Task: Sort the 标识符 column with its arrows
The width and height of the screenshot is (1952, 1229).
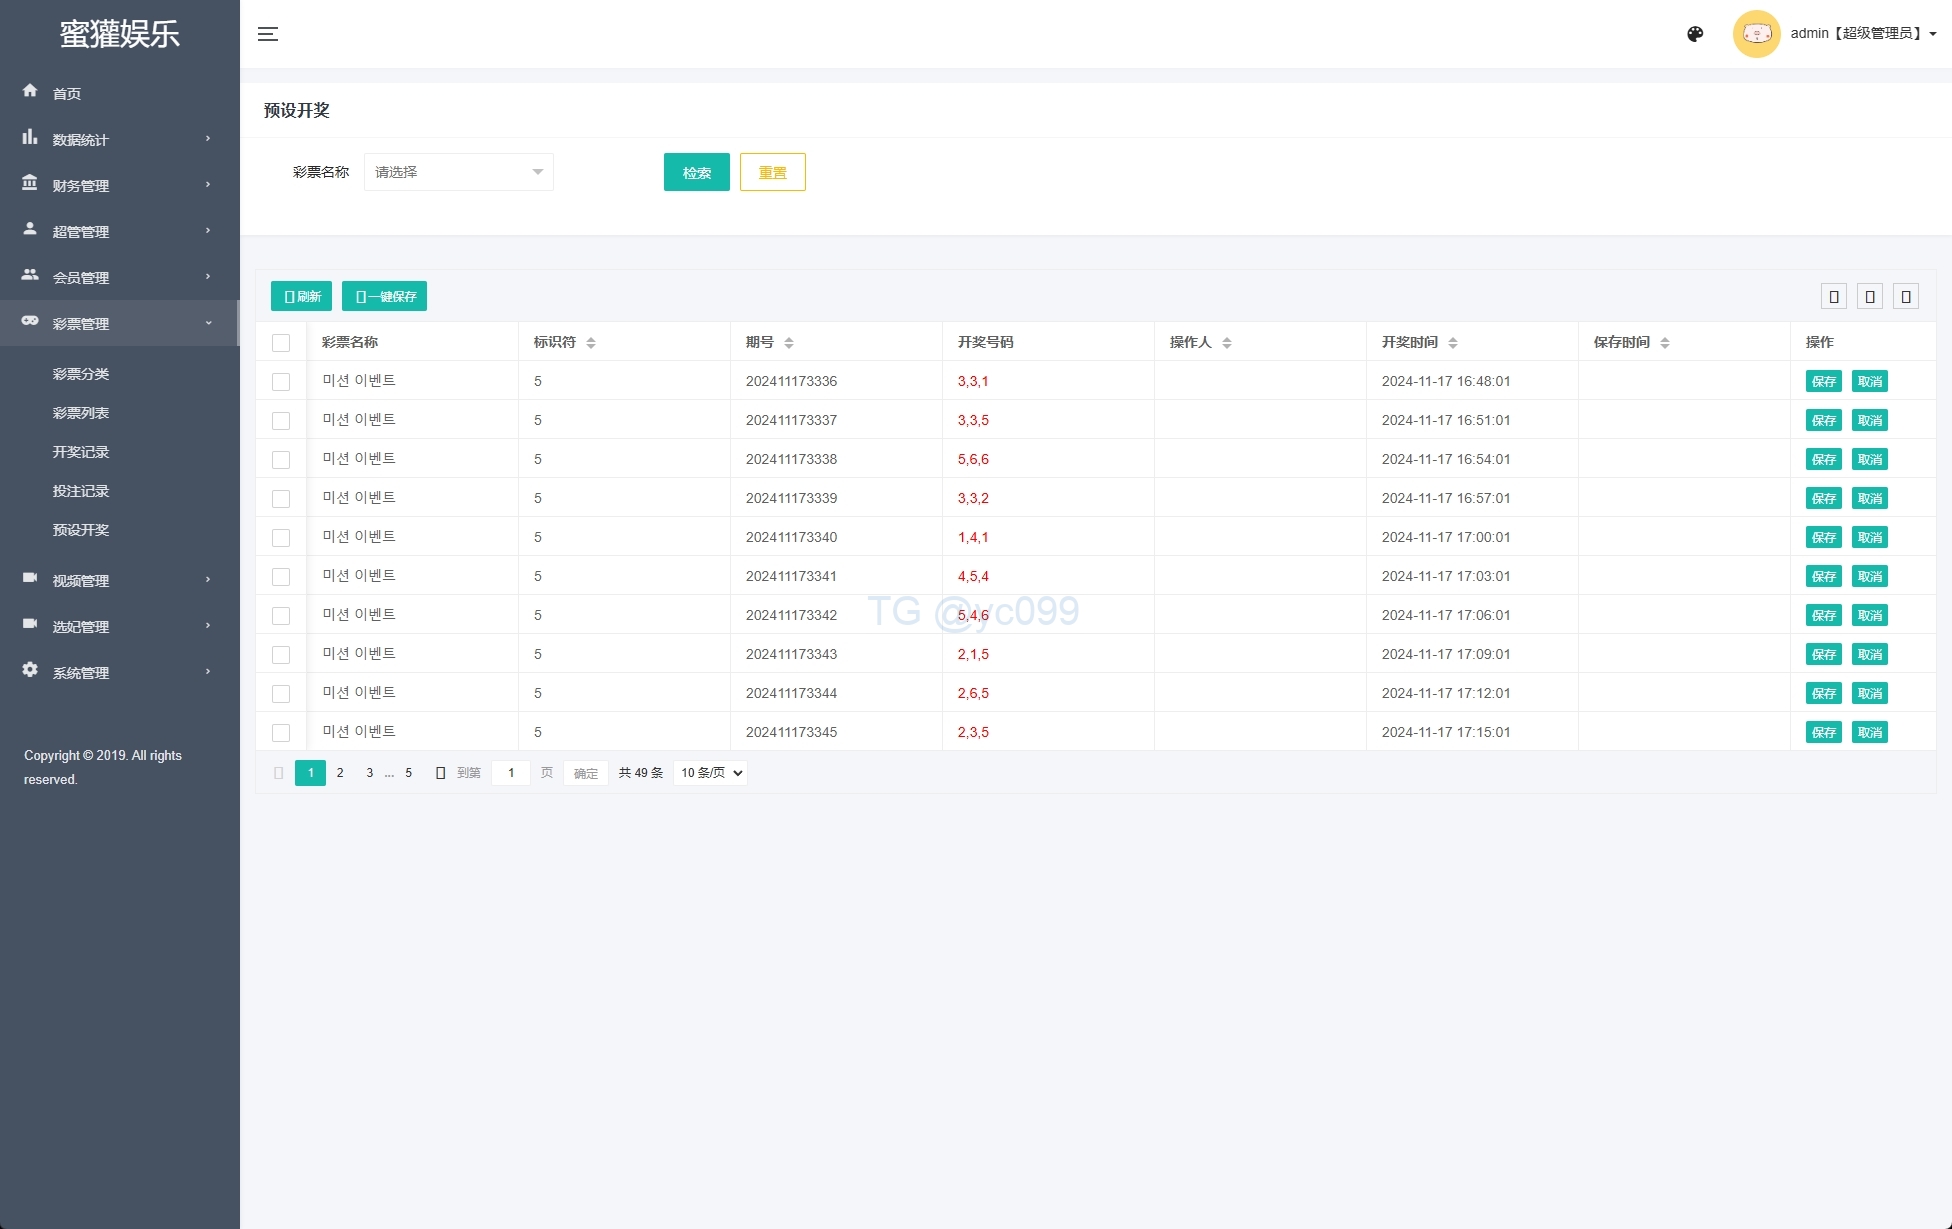Action: pyautogui.click(x=591, y=343)
